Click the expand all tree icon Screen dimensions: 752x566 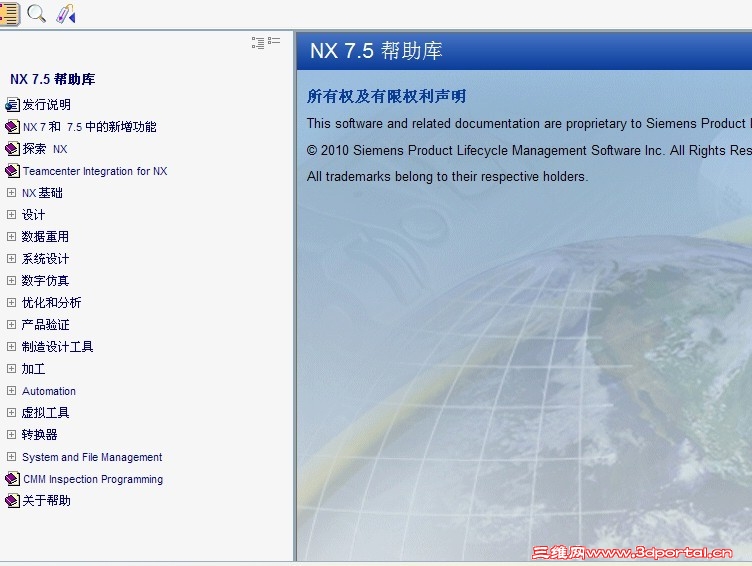[x=258, y=43]
